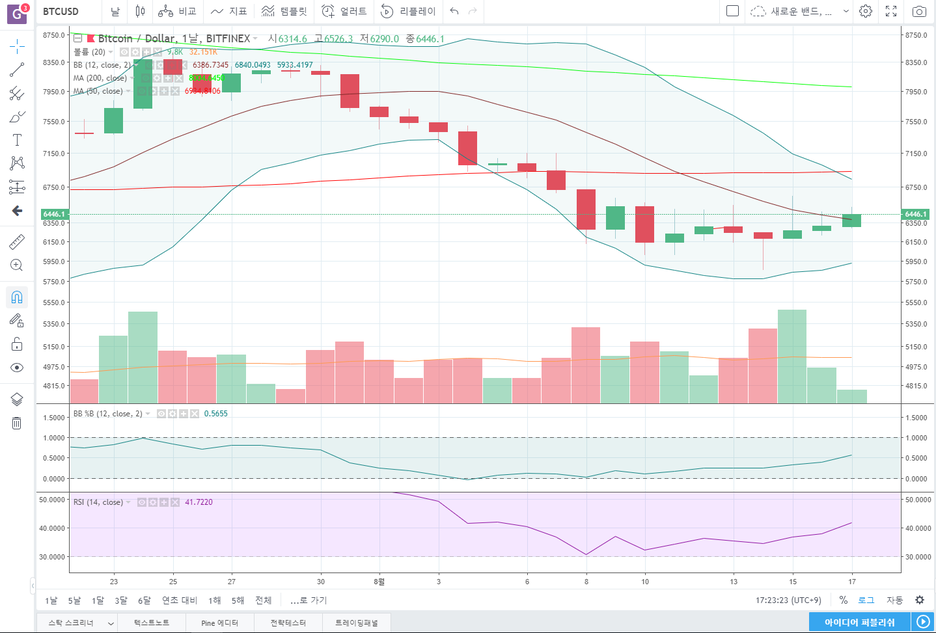This screenshot has width=936, height=633.
Task: Click the purple G profile logo
Action: click(17, 13)
